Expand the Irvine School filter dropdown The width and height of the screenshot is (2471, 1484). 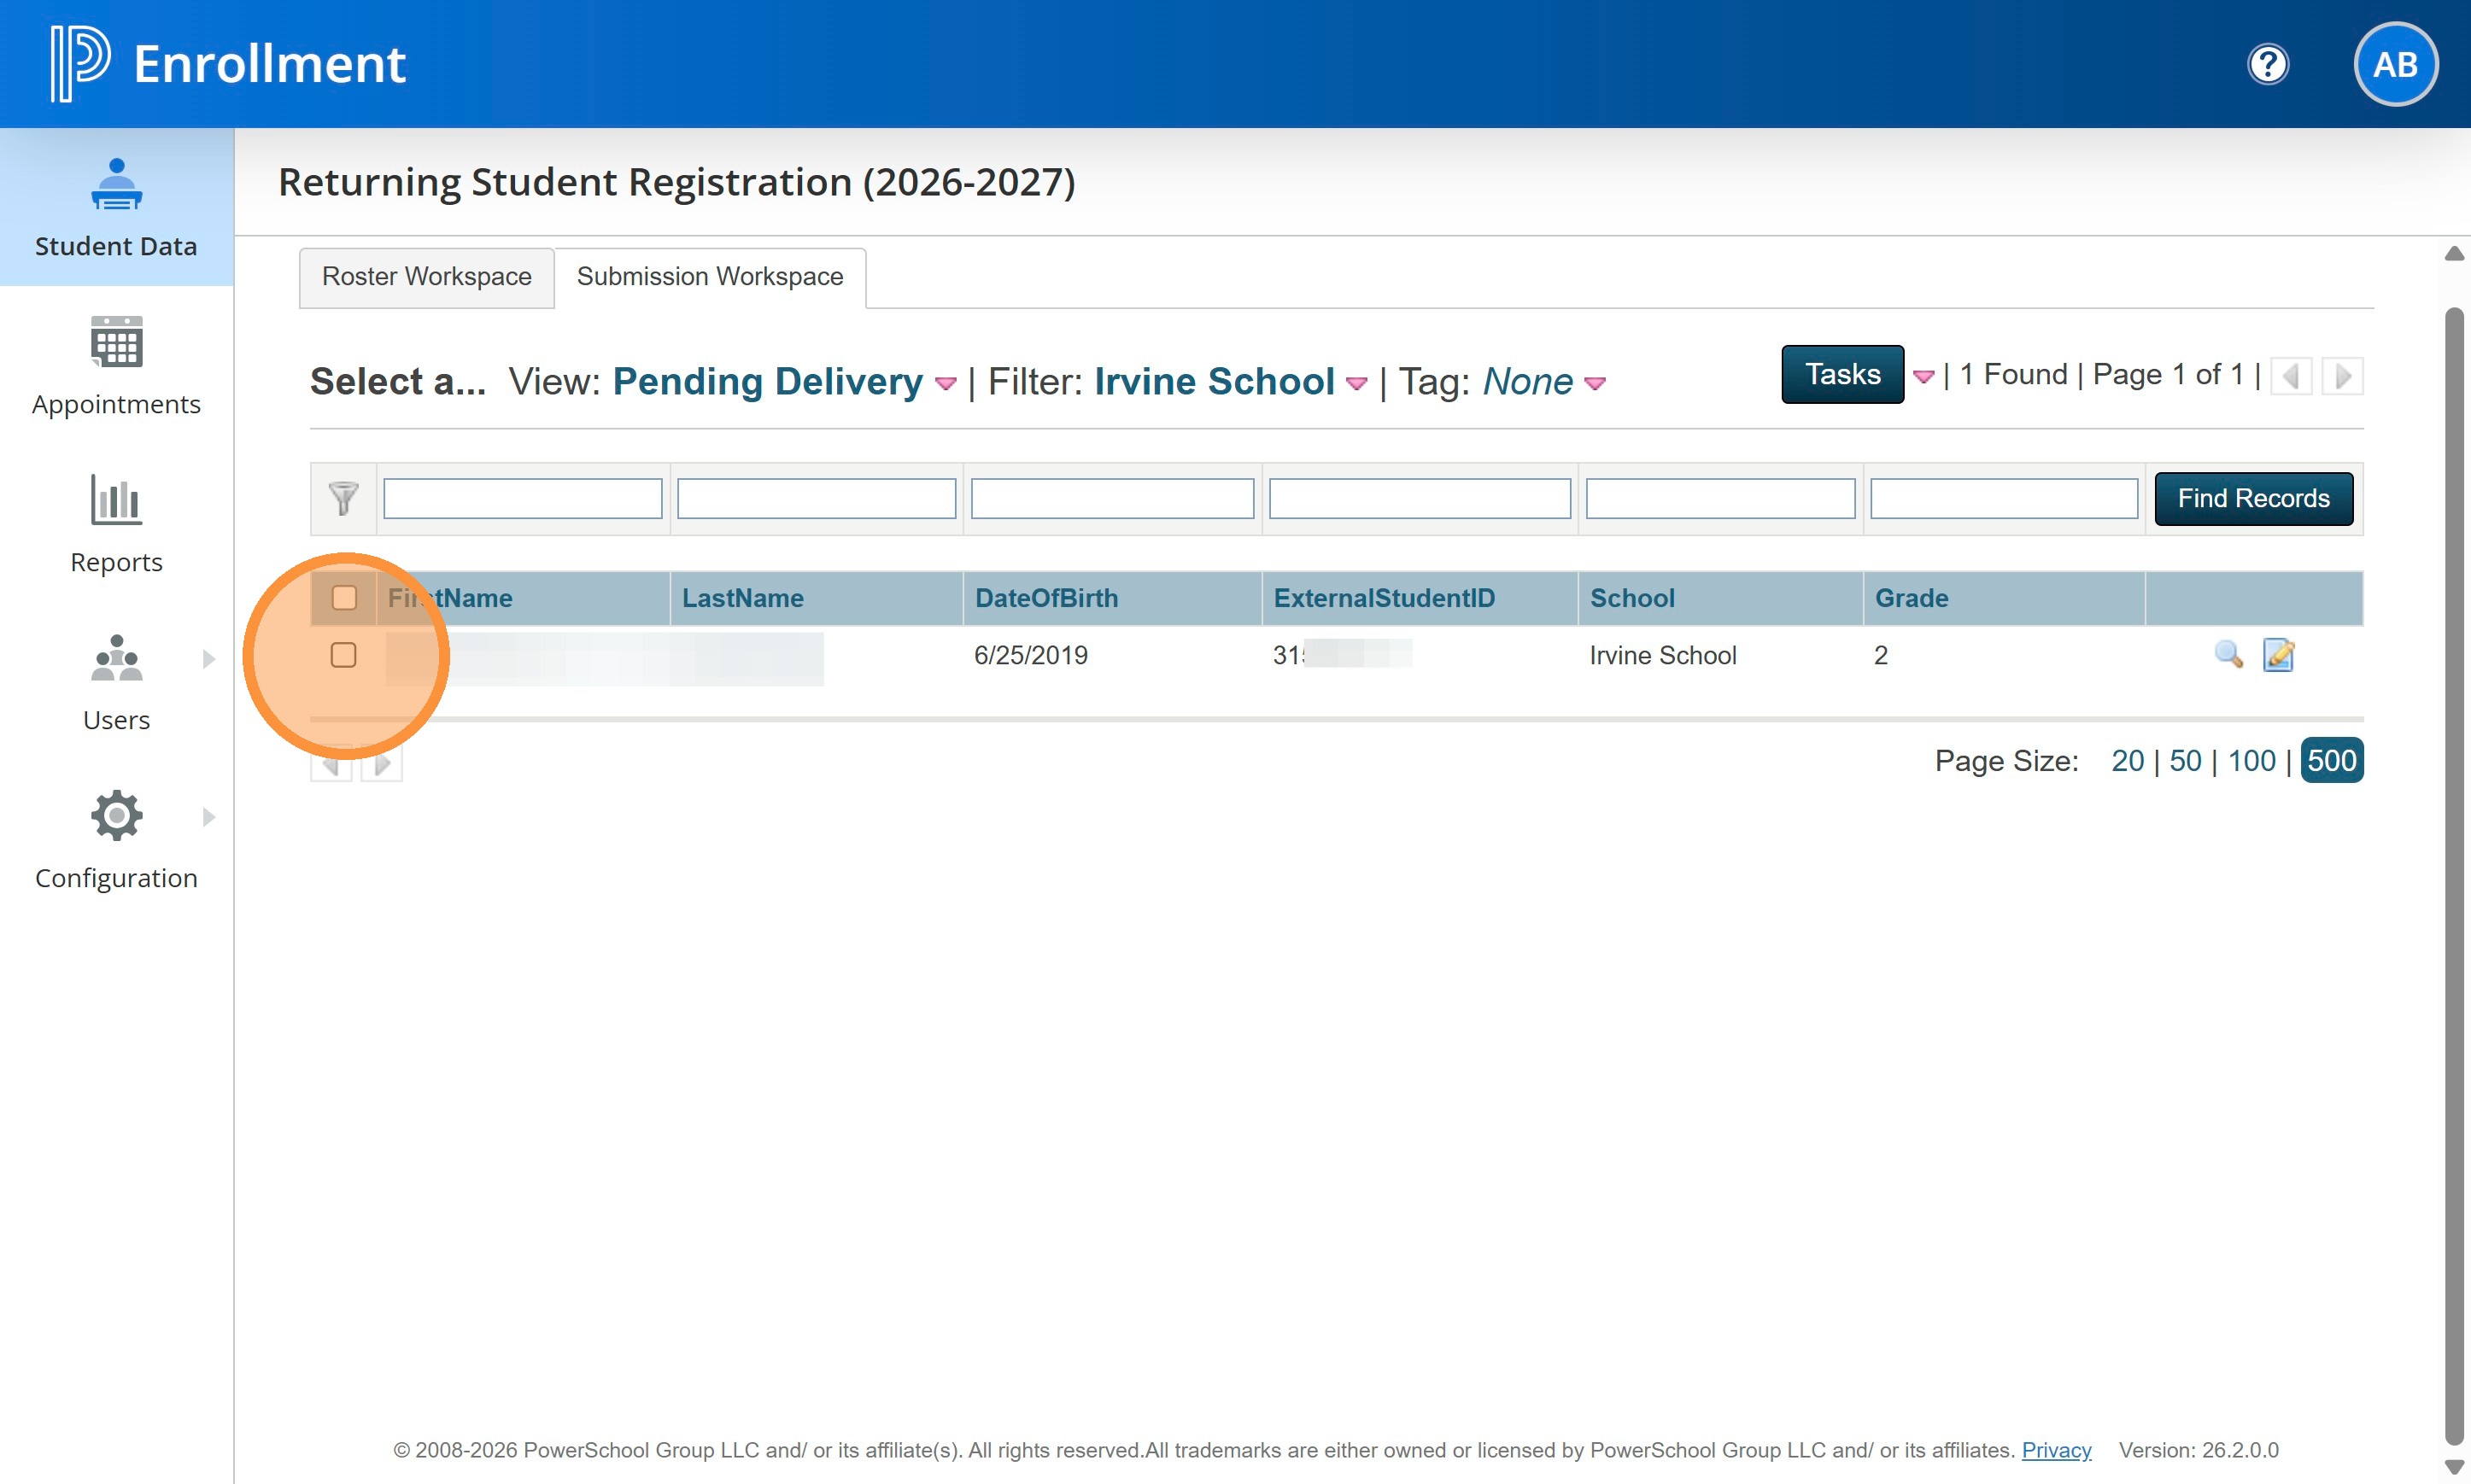coord(1356,383)
